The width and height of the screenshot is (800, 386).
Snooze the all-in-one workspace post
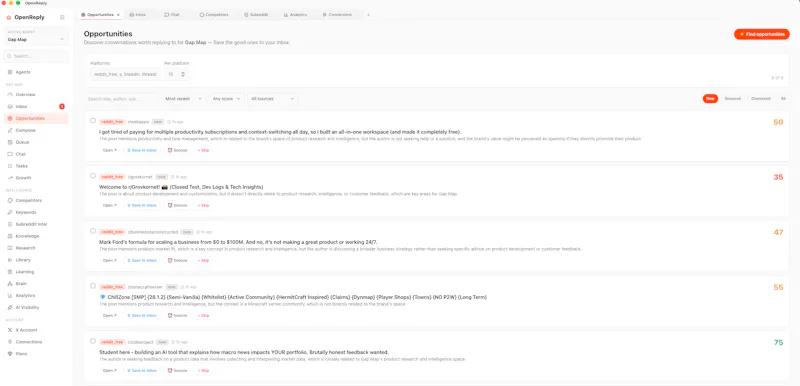tap(178, 150)
